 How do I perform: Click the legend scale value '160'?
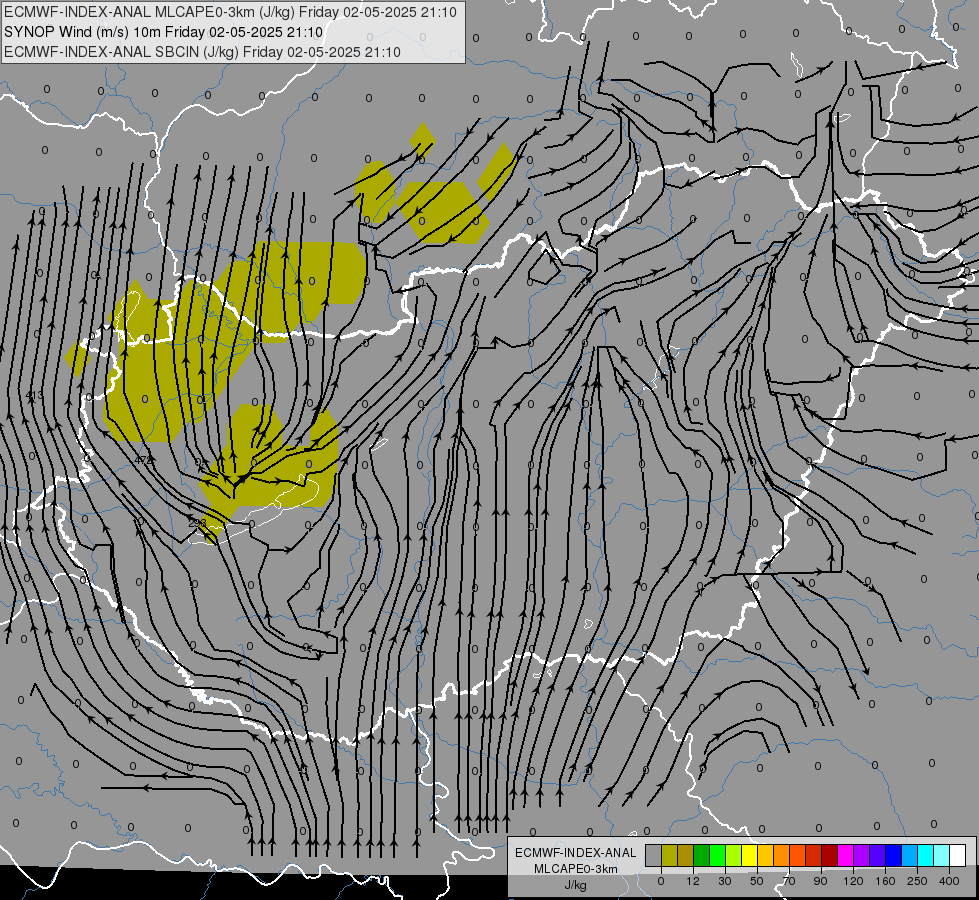[x=885, y=881]
